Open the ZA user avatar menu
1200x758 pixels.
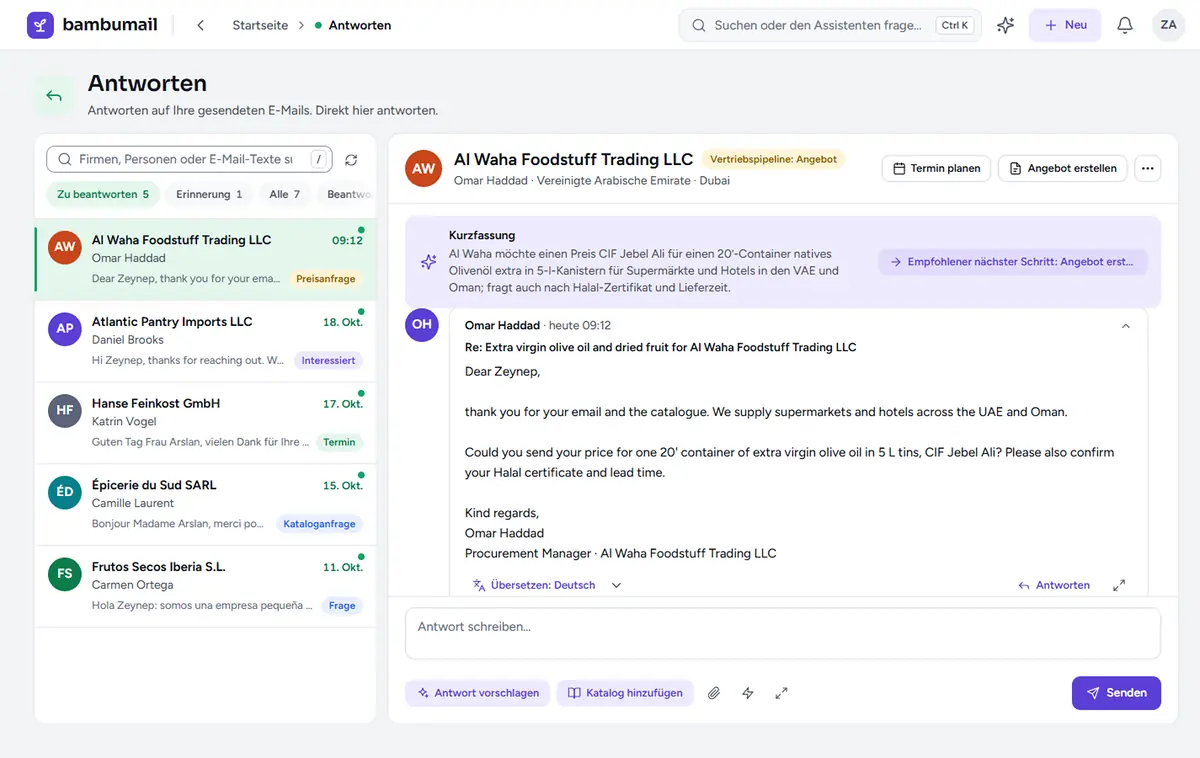click(1168, 25)
